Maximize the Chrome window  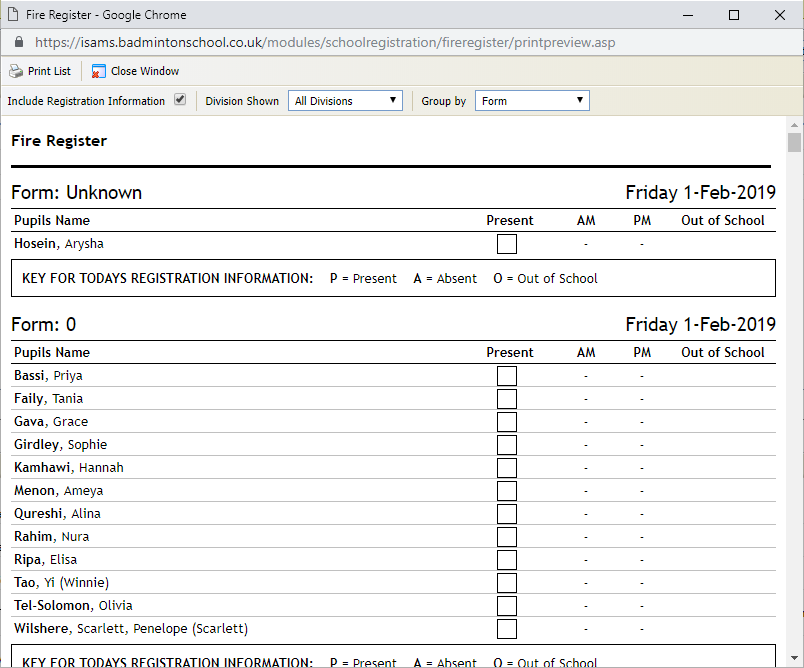coord(734,15)
